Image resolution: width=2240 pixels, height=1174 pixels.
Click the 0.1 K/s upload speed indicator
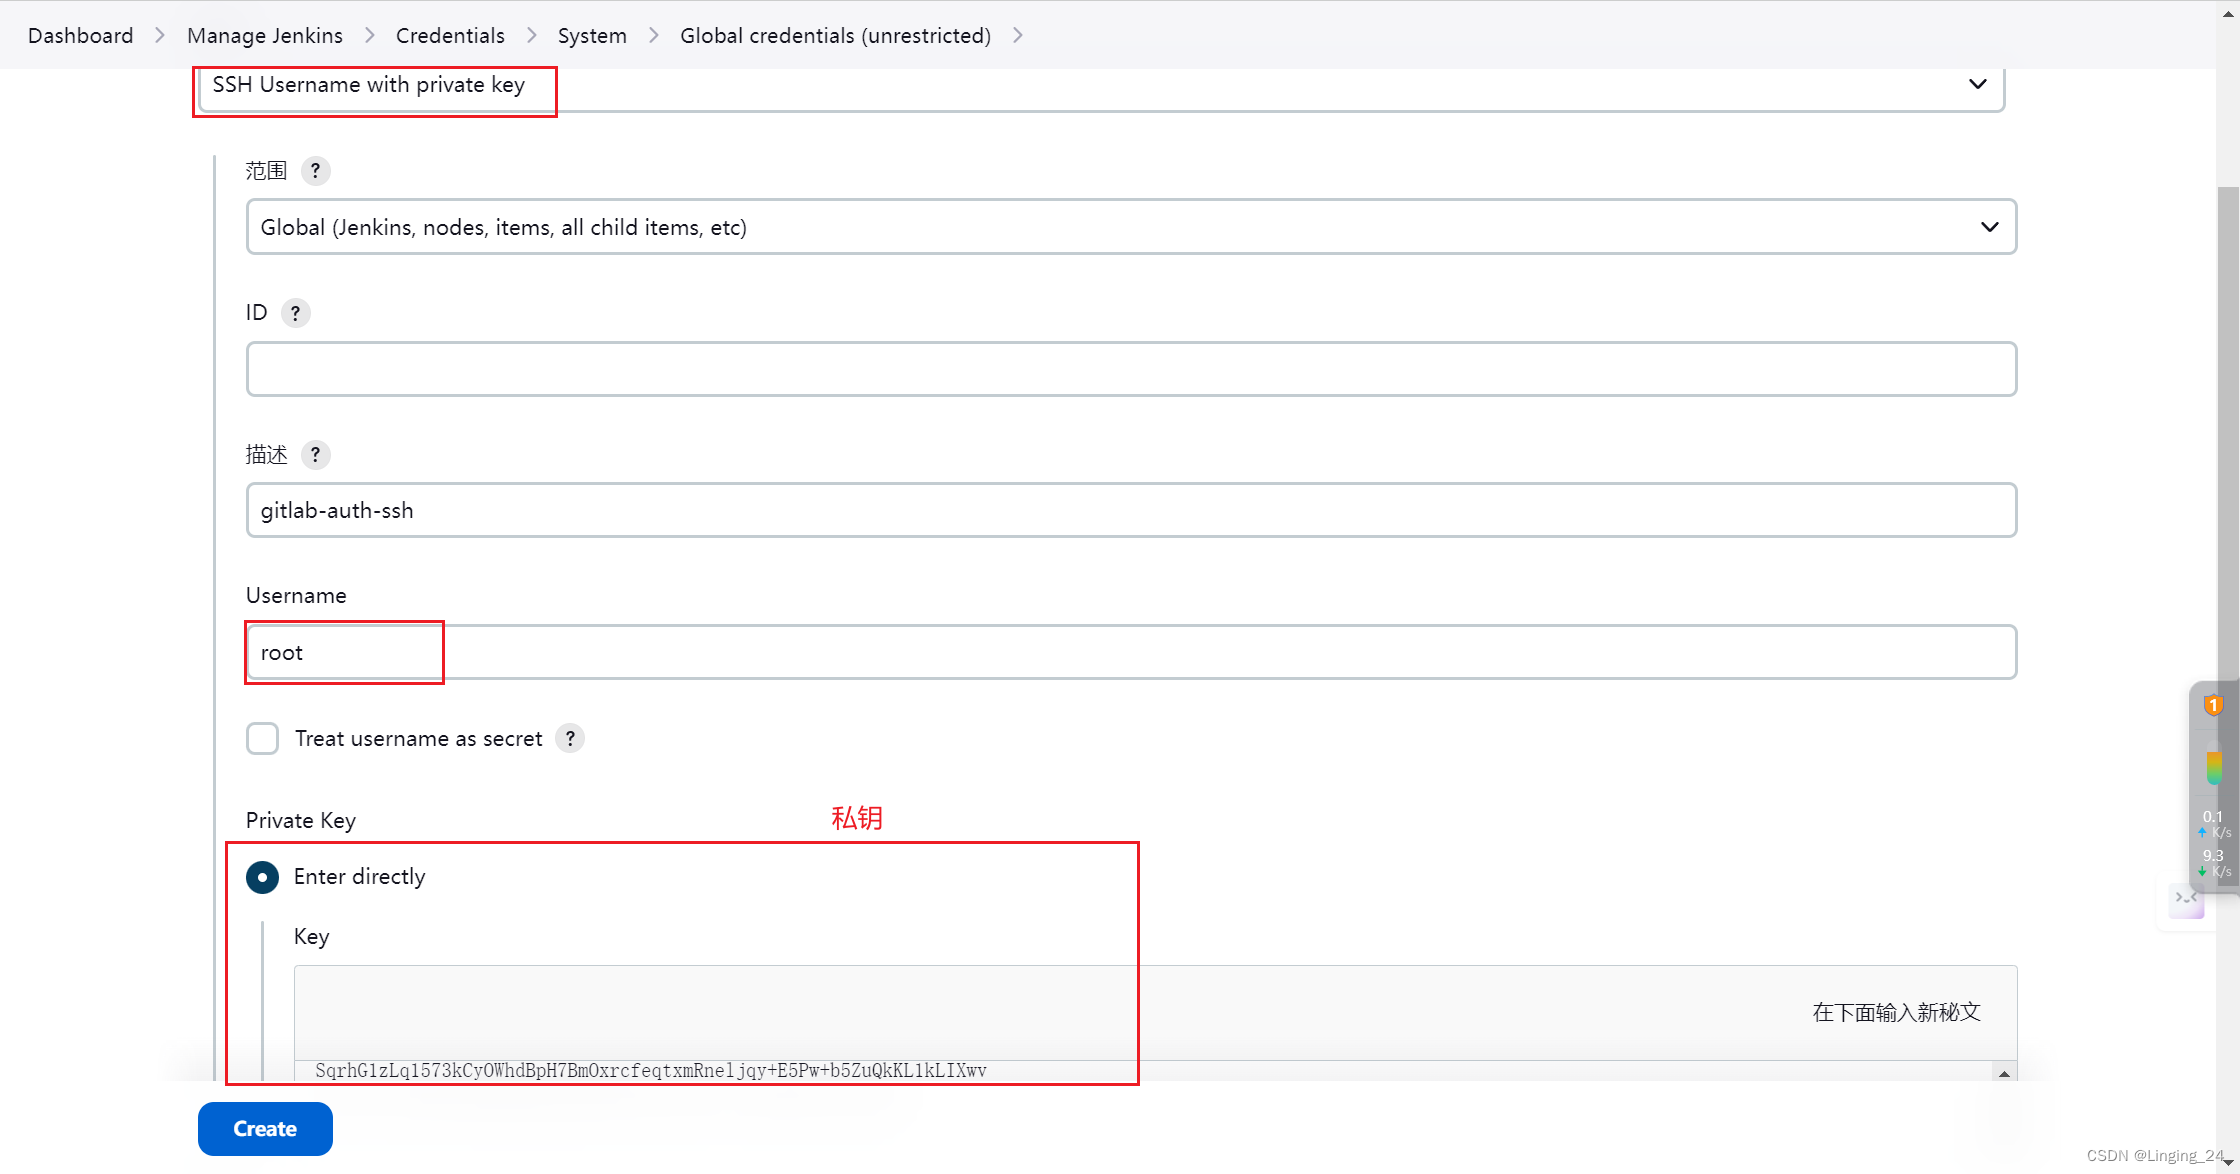tap(2215, 824)
